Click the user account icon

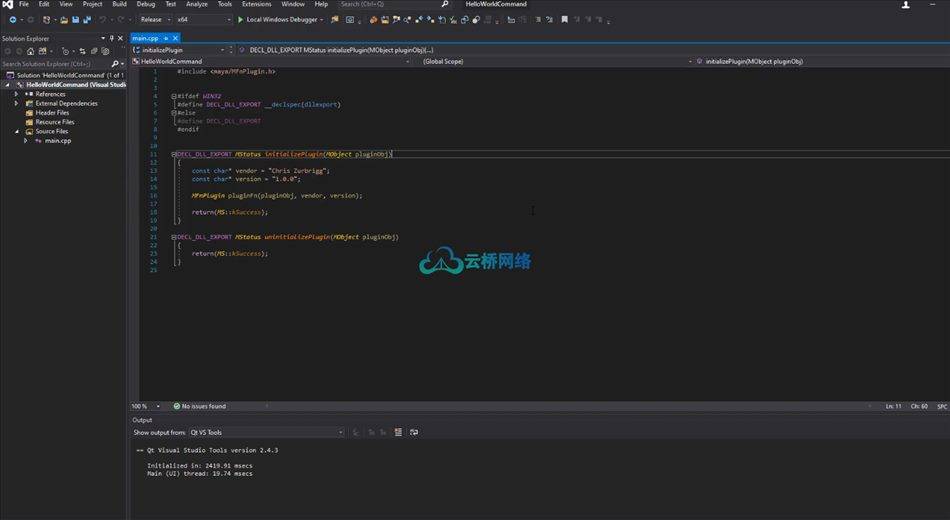pyautogui.click(x=906, y=4)
